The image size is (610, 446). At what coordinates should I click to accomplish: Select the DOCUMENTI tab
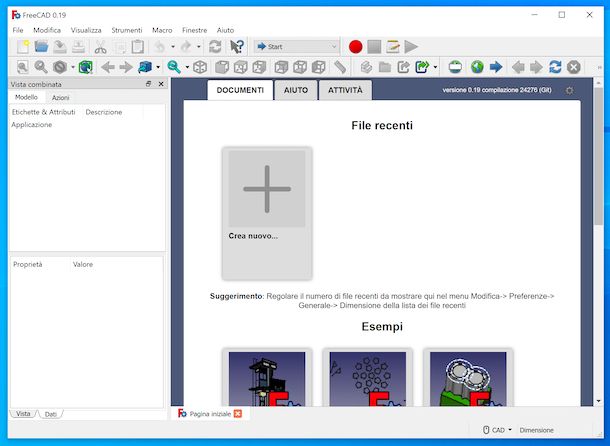coord(240,90)
